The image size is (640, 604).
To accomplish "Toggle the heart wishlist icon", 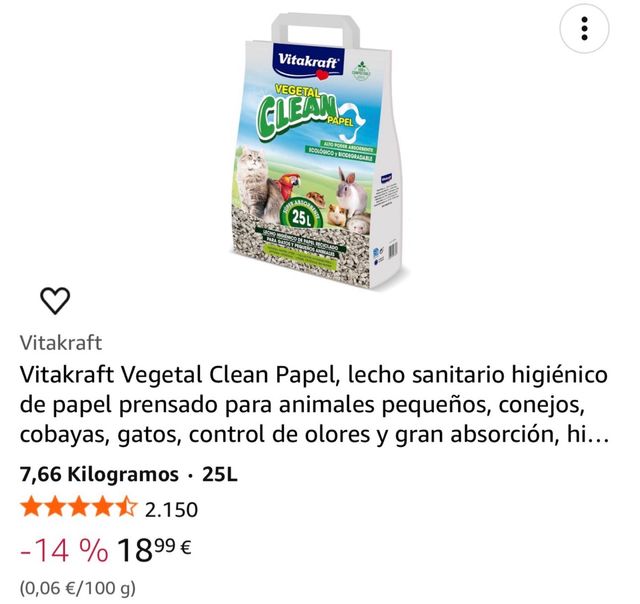I will tap(55, 301).
